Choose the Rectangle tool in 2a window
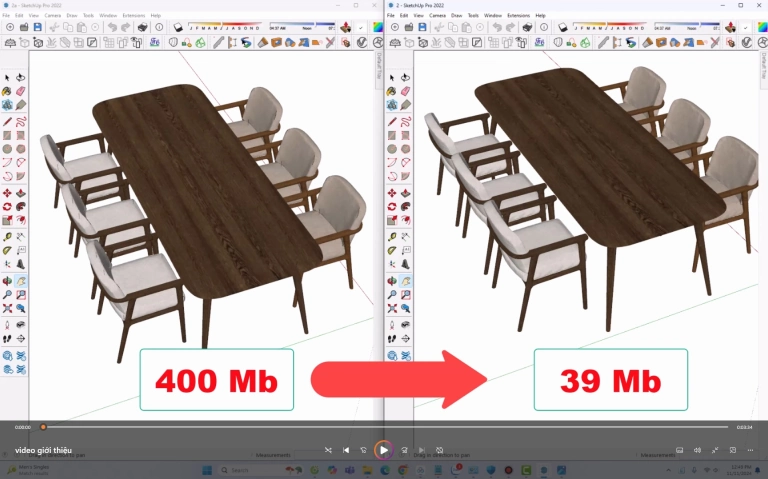768x479 pixels. (7, 135)
